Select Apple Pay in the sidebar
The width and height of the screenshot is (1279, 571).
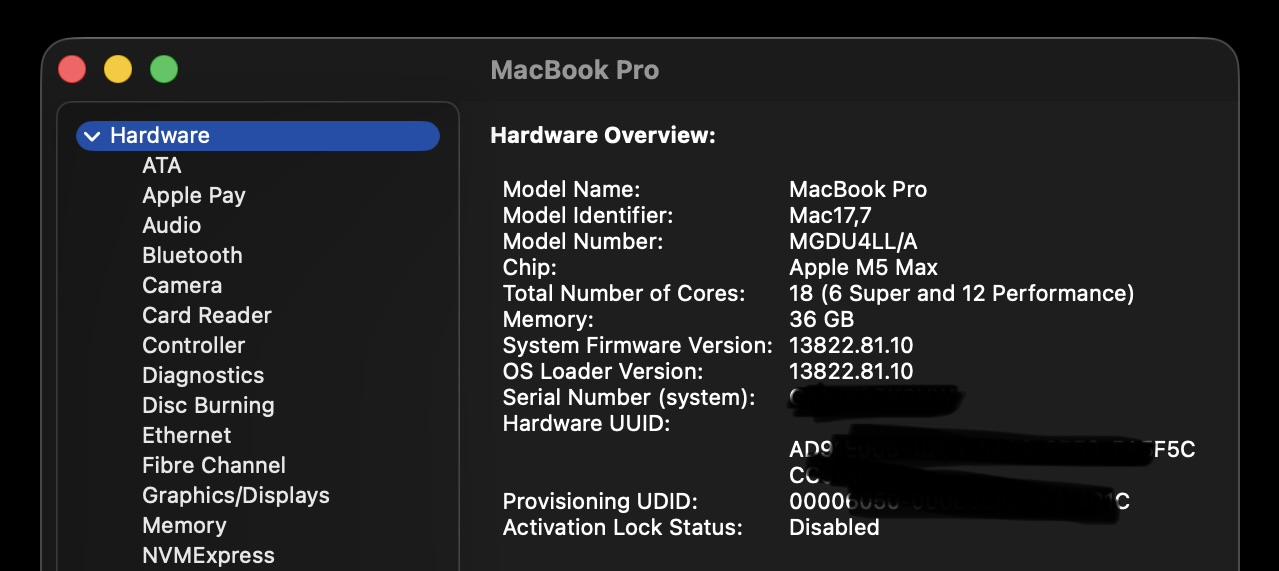coord(194,195)
